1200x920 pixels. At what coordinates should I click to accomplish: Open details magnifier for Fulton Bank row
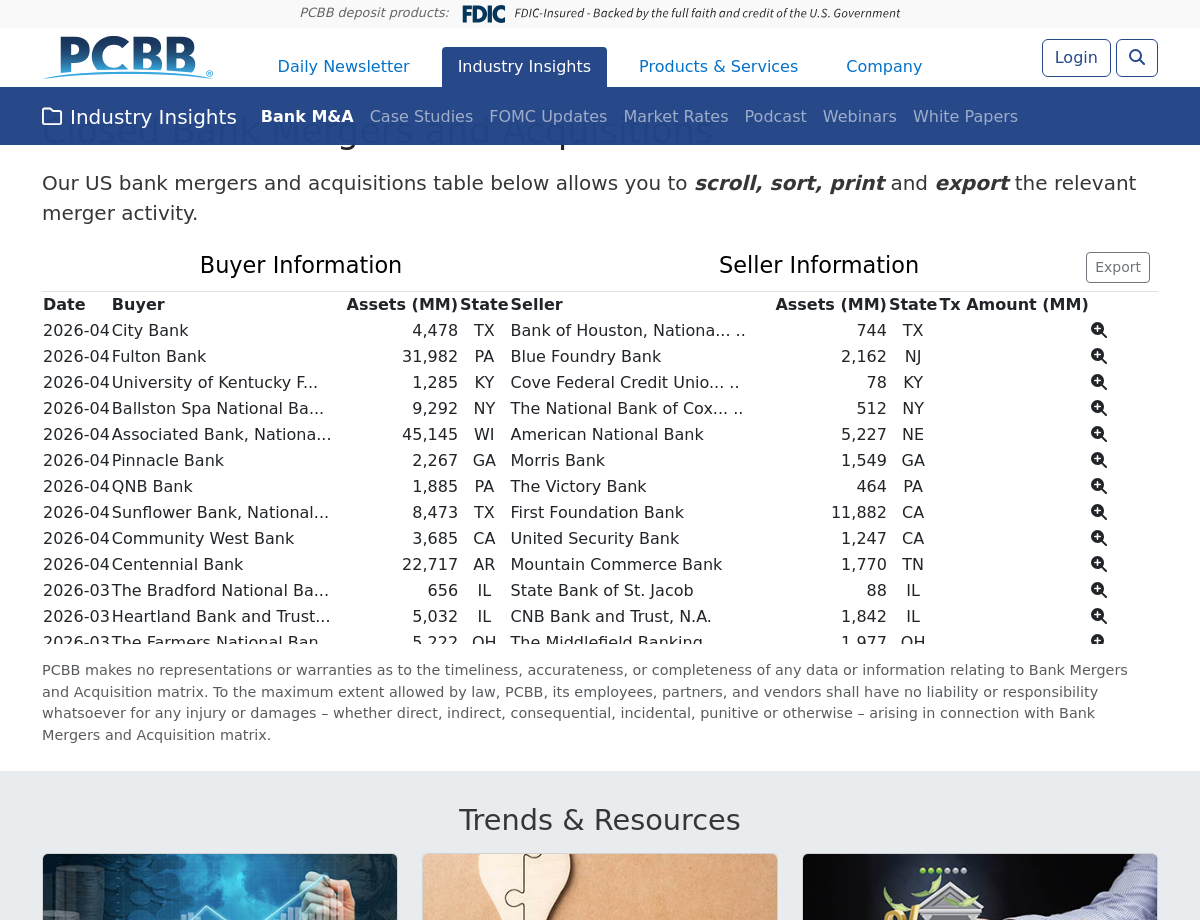click(x=1098, y=357)
